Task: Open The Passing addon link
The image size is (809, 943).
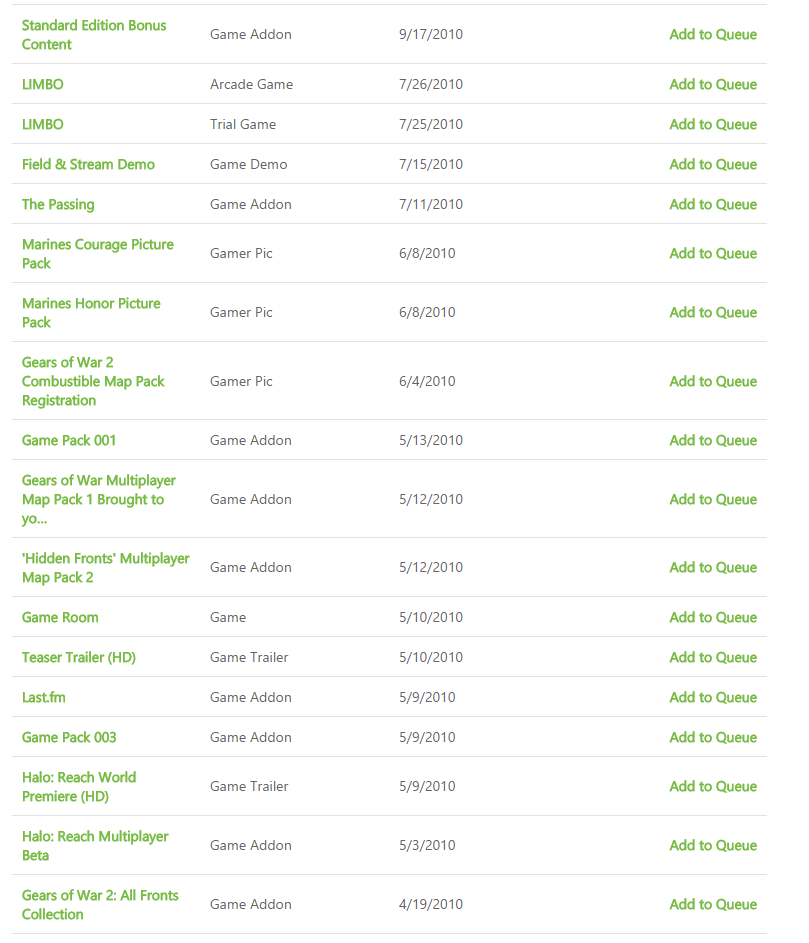Action: coord(58,204)
